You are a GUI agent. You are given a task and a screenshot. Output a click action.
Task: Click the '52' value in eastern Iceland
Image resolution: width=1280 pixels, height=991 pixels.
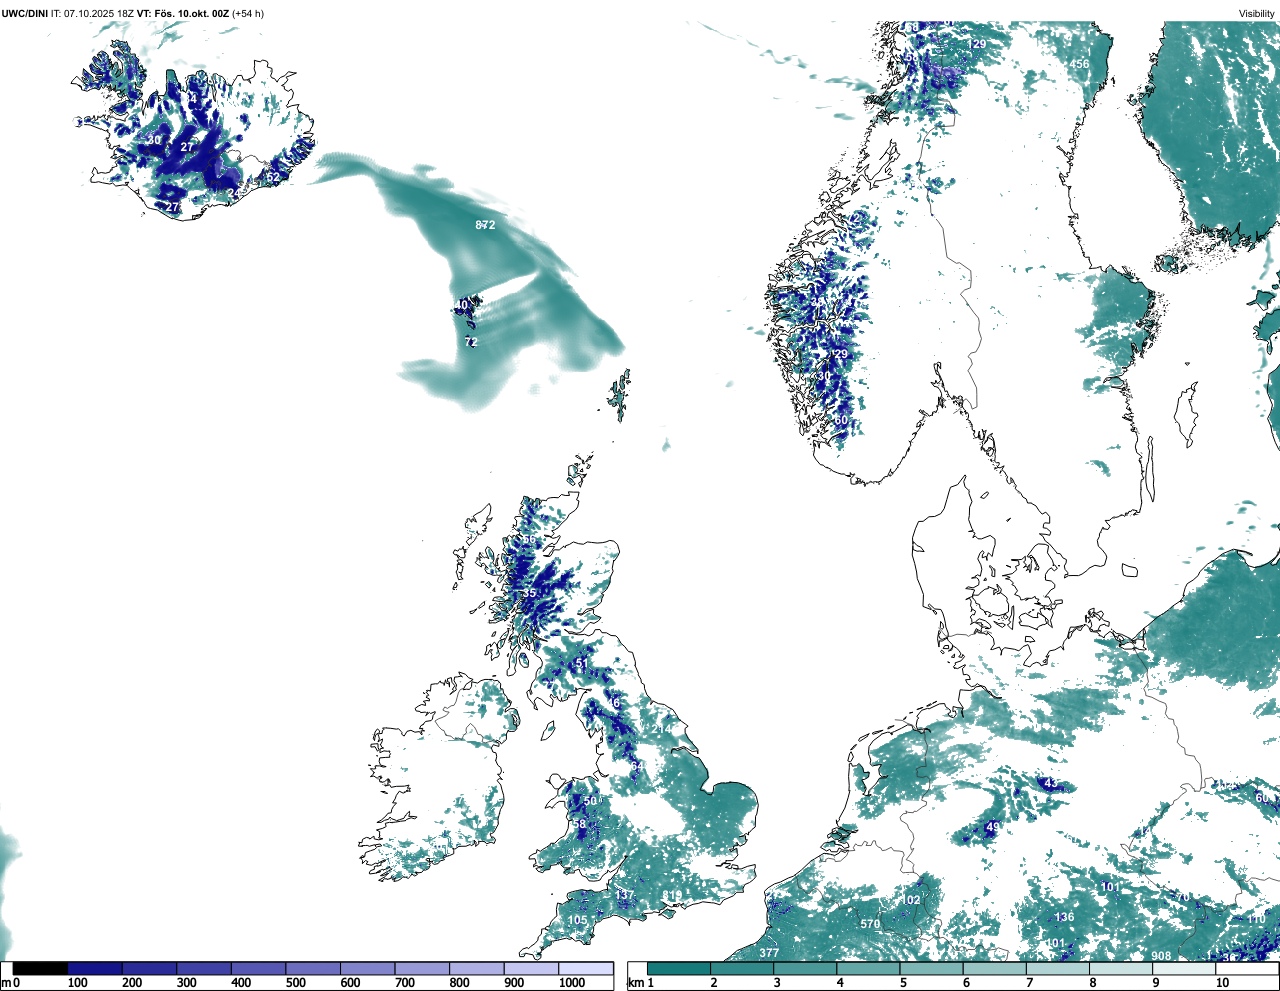(273, 177)
